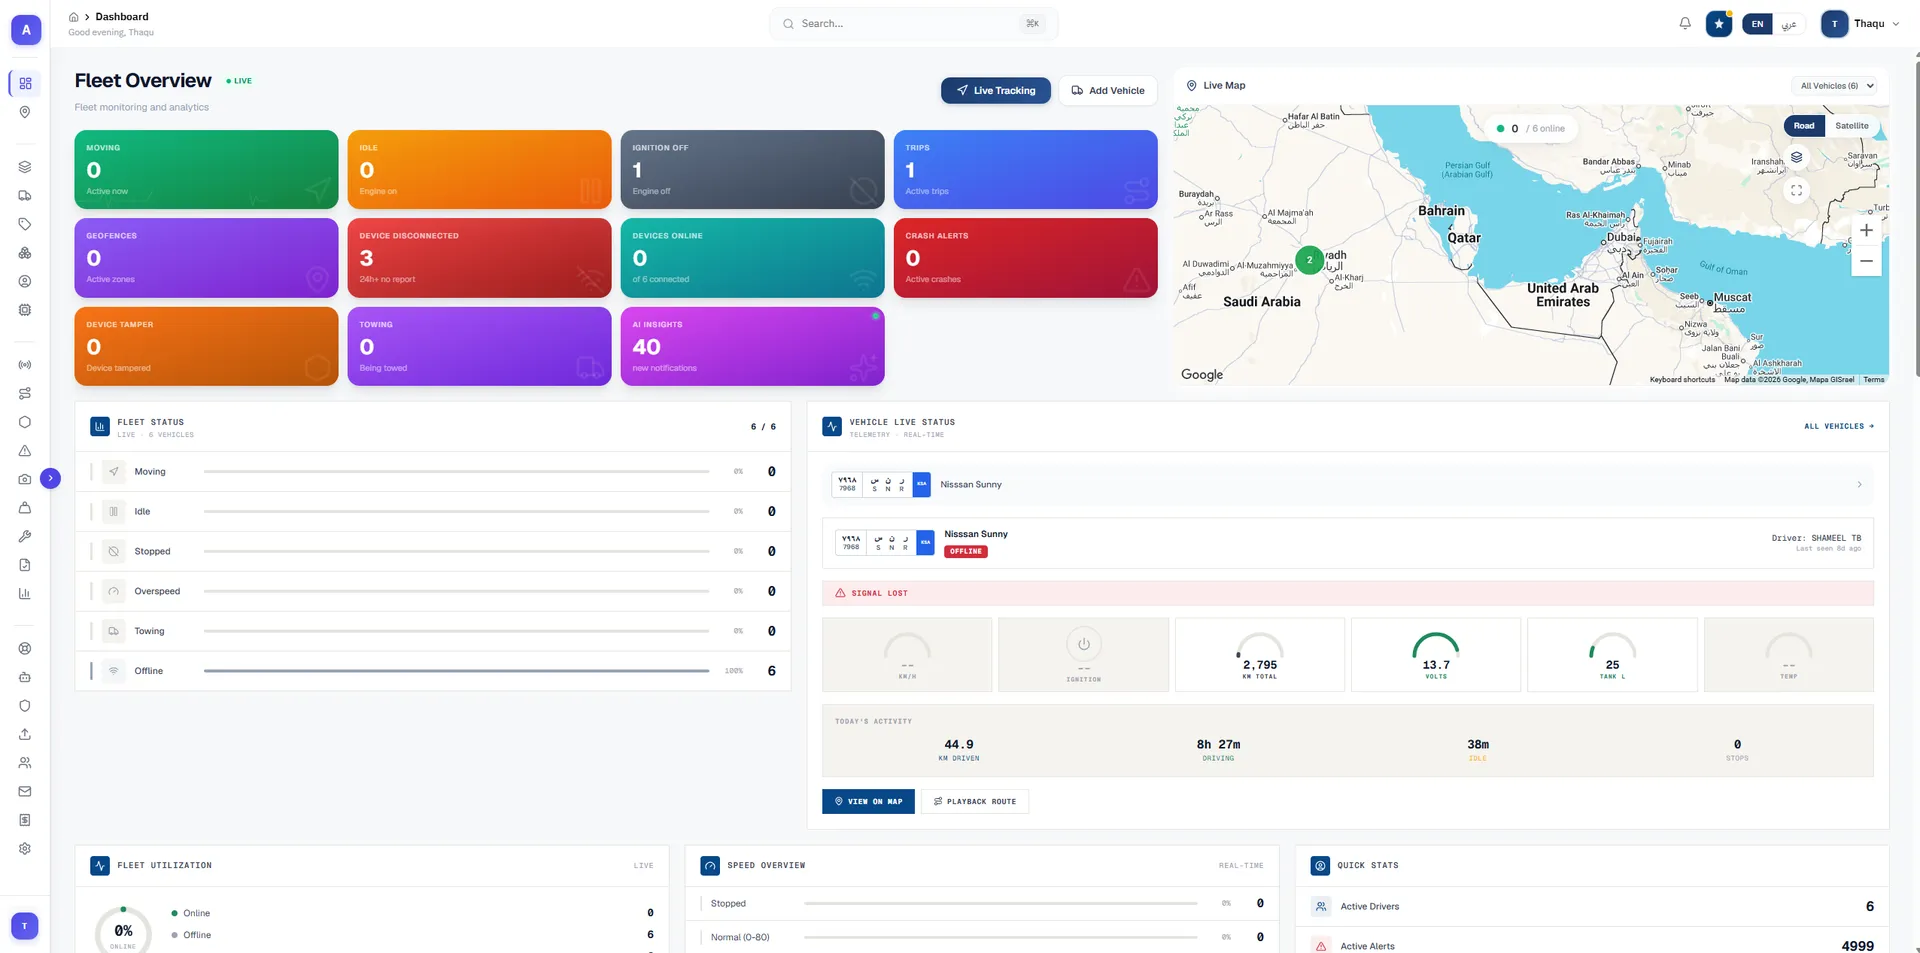Open the Trips card
Image resolution: width=1920 pixels, height=953 pixels.
pos(1025,170)
